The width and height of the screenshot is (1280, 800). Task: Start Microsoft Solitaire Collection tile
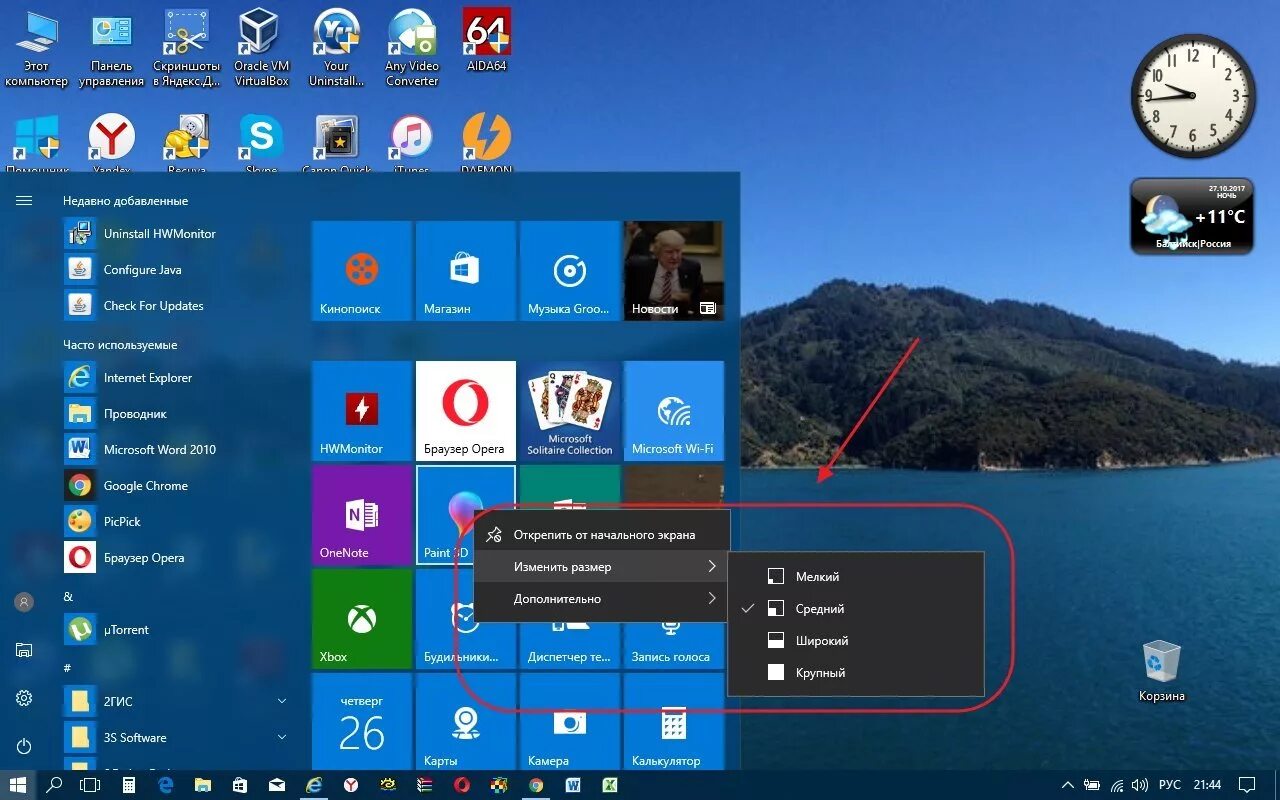(570, 411)
